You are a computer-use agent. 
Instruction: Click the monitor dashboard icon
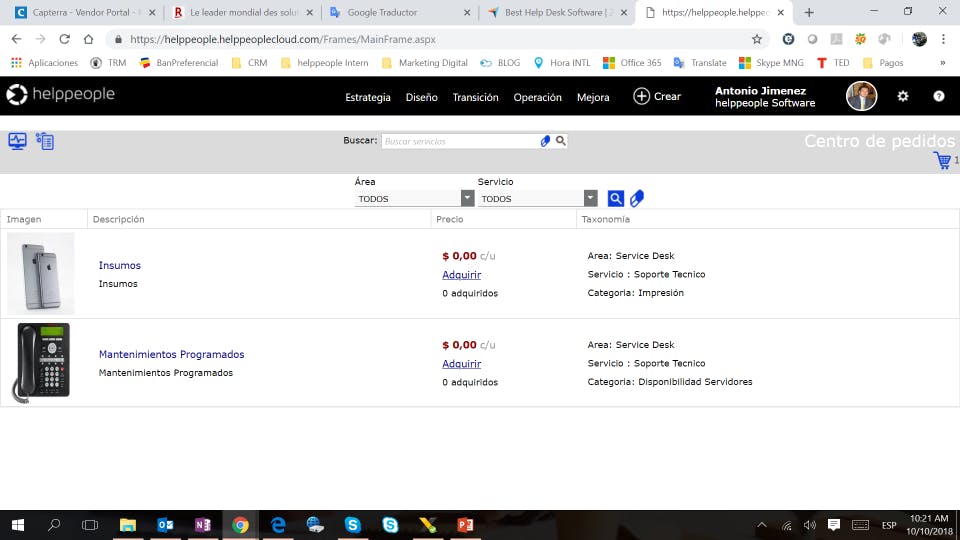[x=17, y=141]
